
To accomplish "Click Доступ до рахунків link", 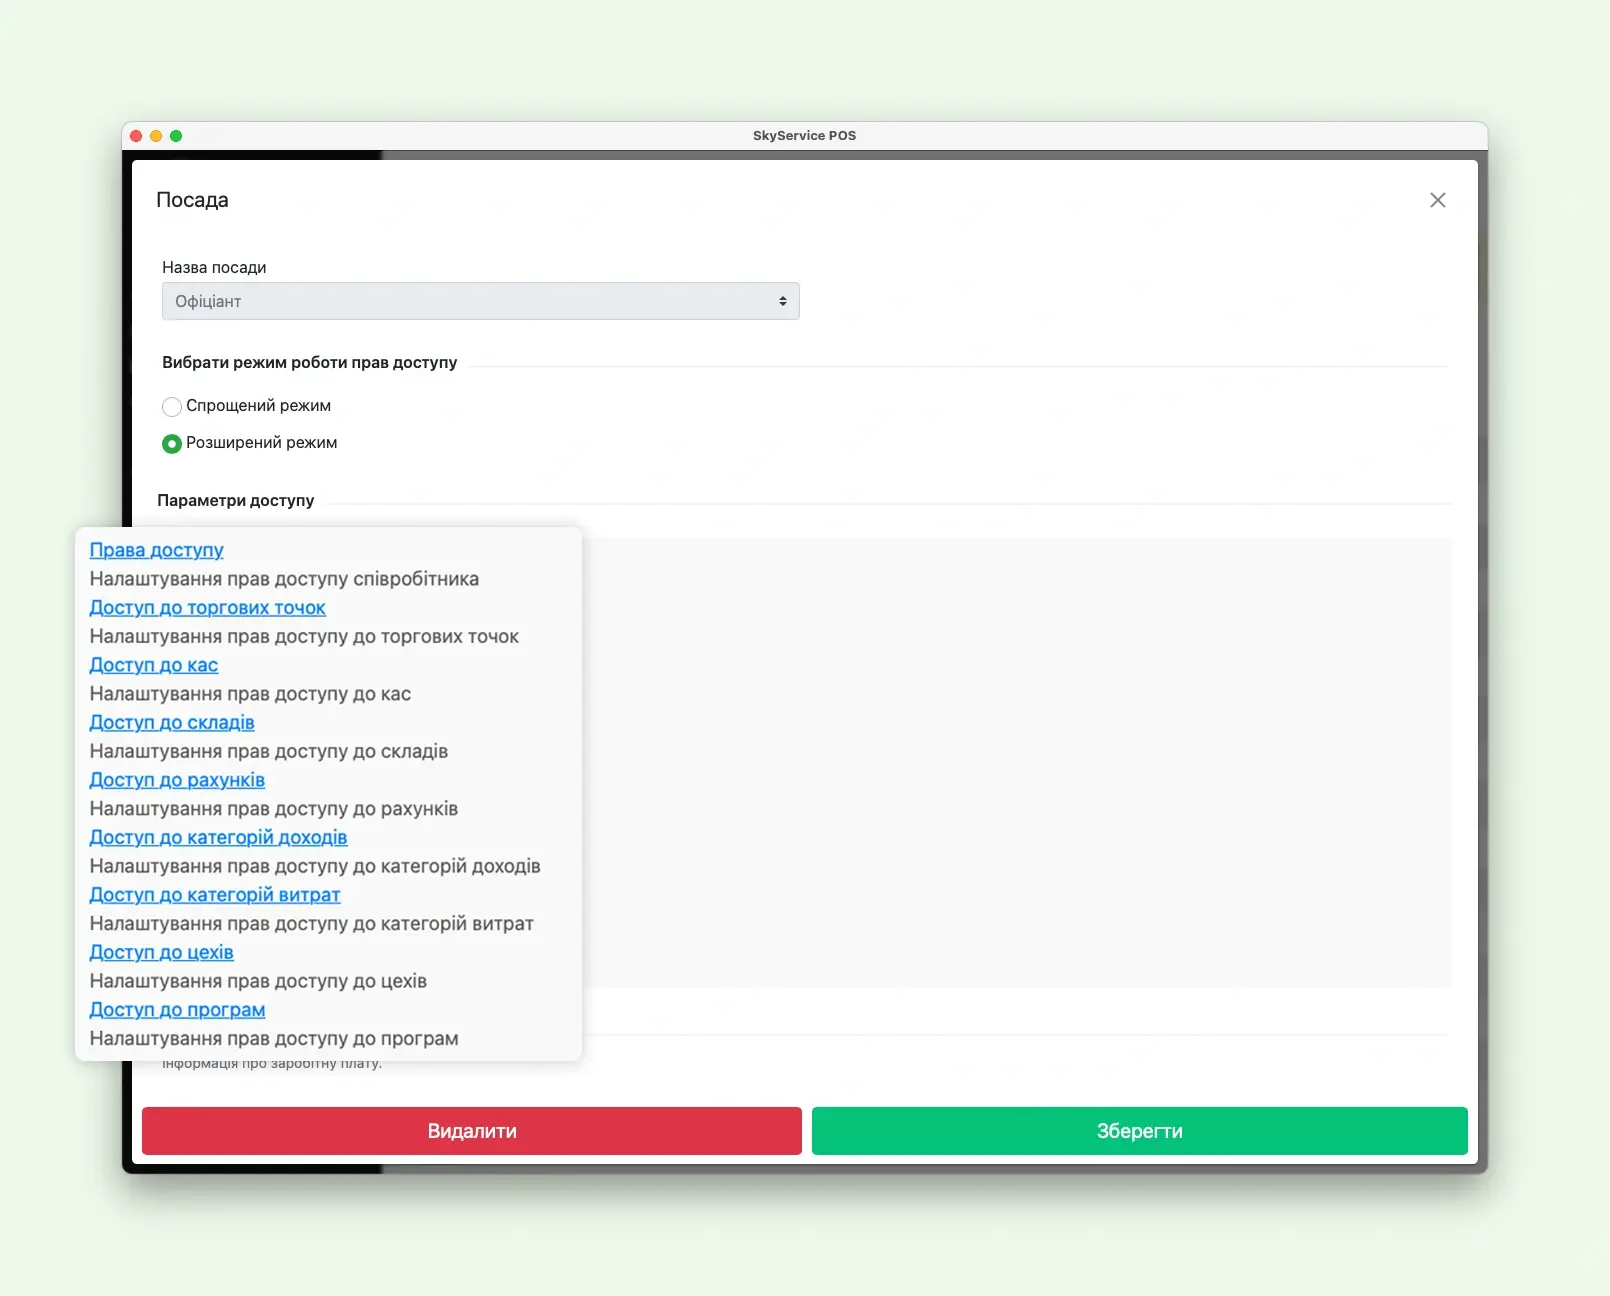I will 177,780.
